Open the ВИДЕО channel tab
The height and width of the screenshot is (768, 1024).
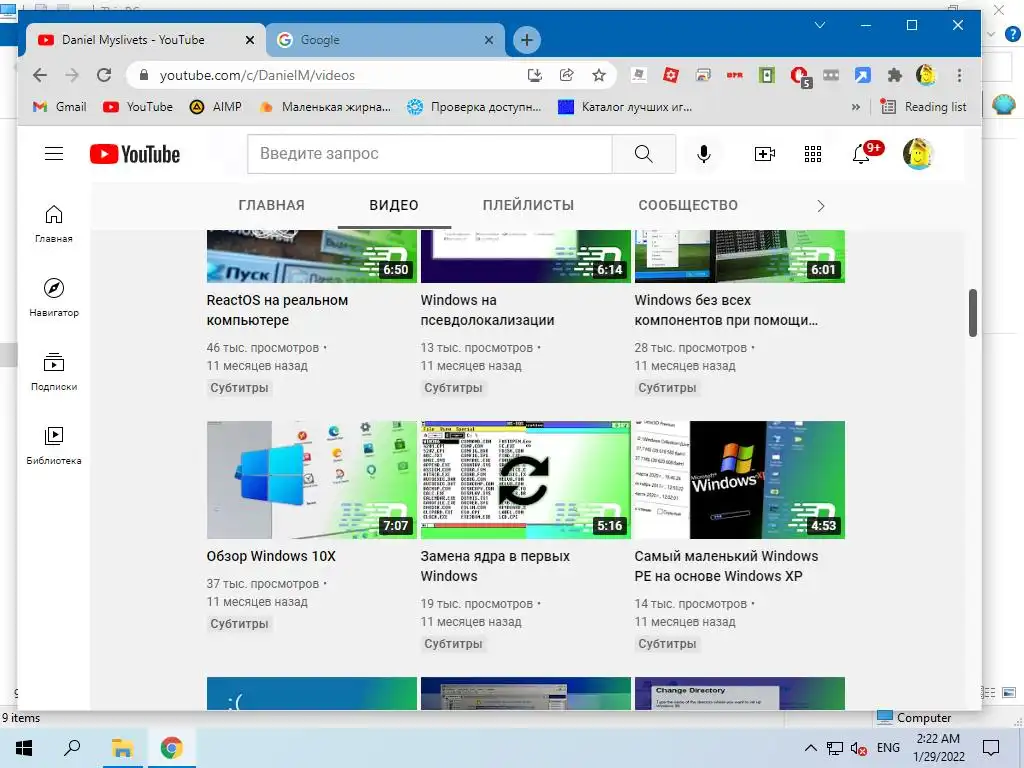[x=394, y=205]
